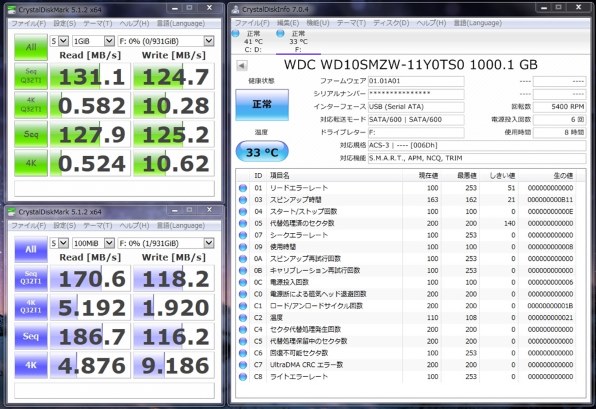Open 機能(U) menu in CrystalDiskInfo
The width and height of the screenshot is (596, 409).
pos(318,23)
